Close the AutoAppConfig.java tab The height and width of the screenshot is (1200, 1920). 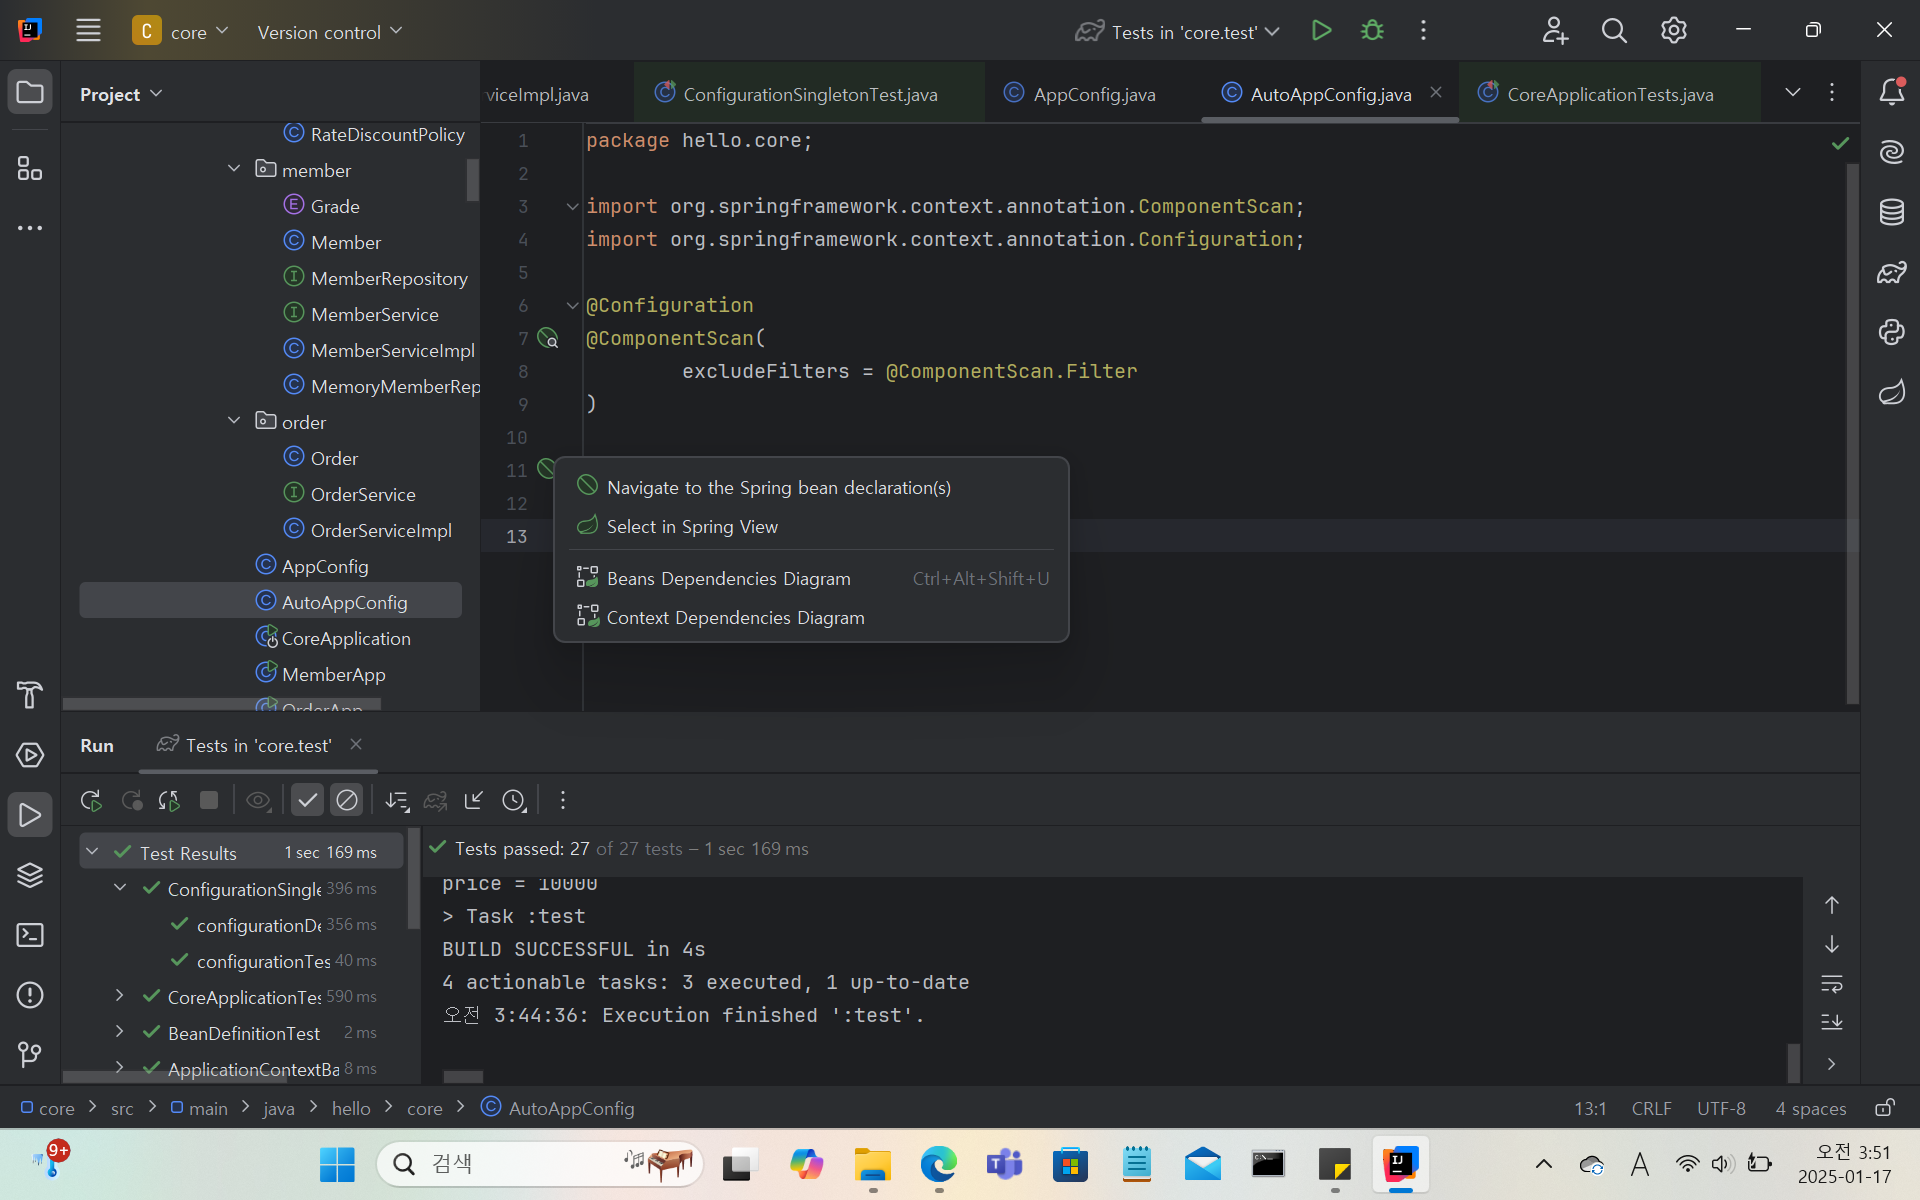(1436, 92)
